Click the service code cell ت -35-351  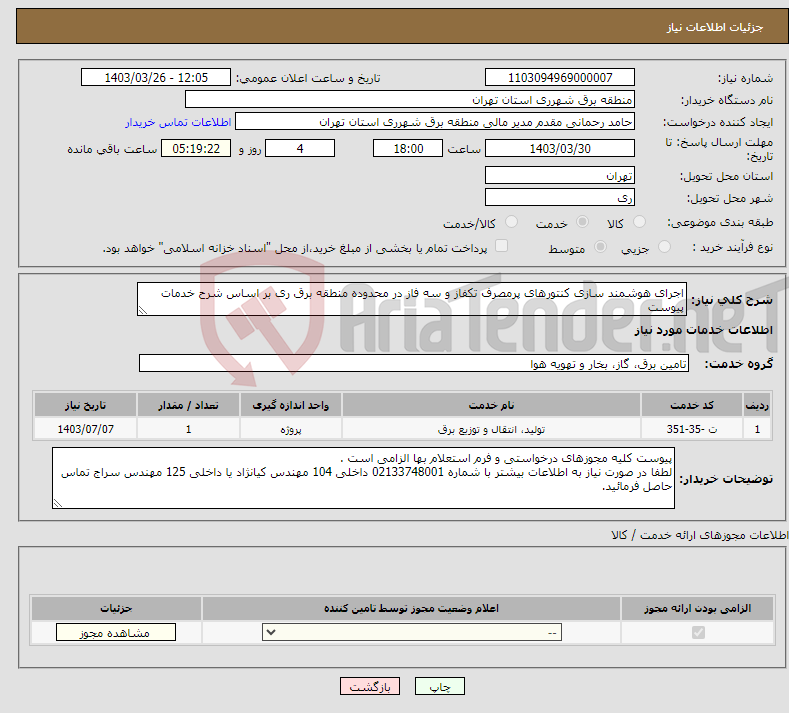[x=692, y=429]
